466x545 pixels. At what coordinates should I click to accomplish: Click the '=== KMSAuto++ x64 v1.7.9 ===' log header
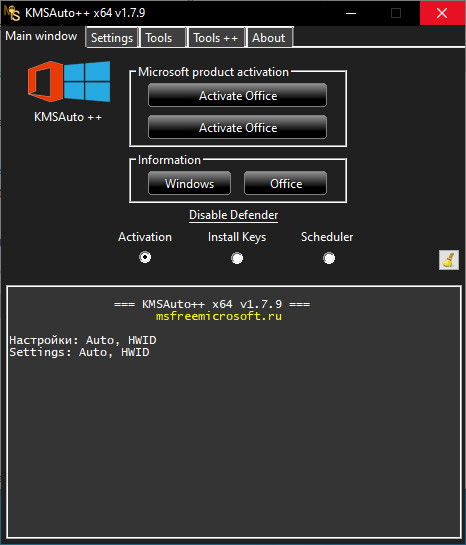[x=212, y=304]
